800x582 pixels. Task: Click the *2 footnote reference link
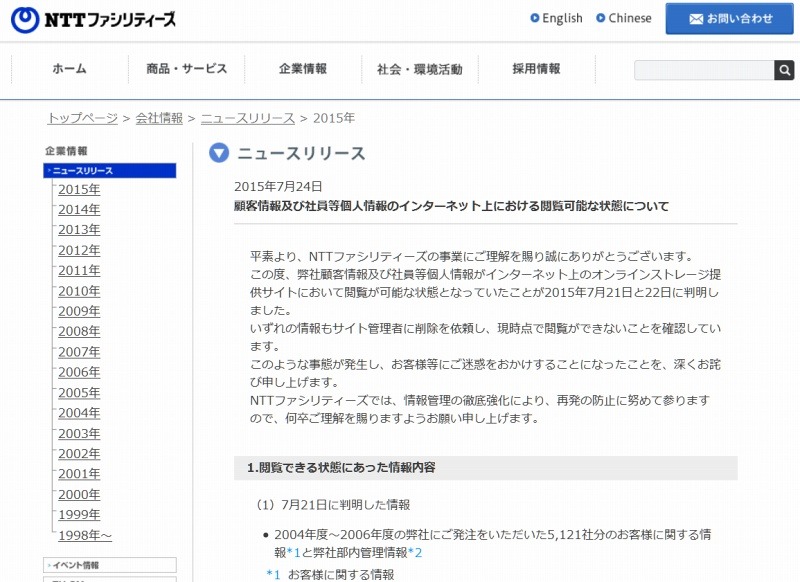pyautogui.click(x=415, y=552)
